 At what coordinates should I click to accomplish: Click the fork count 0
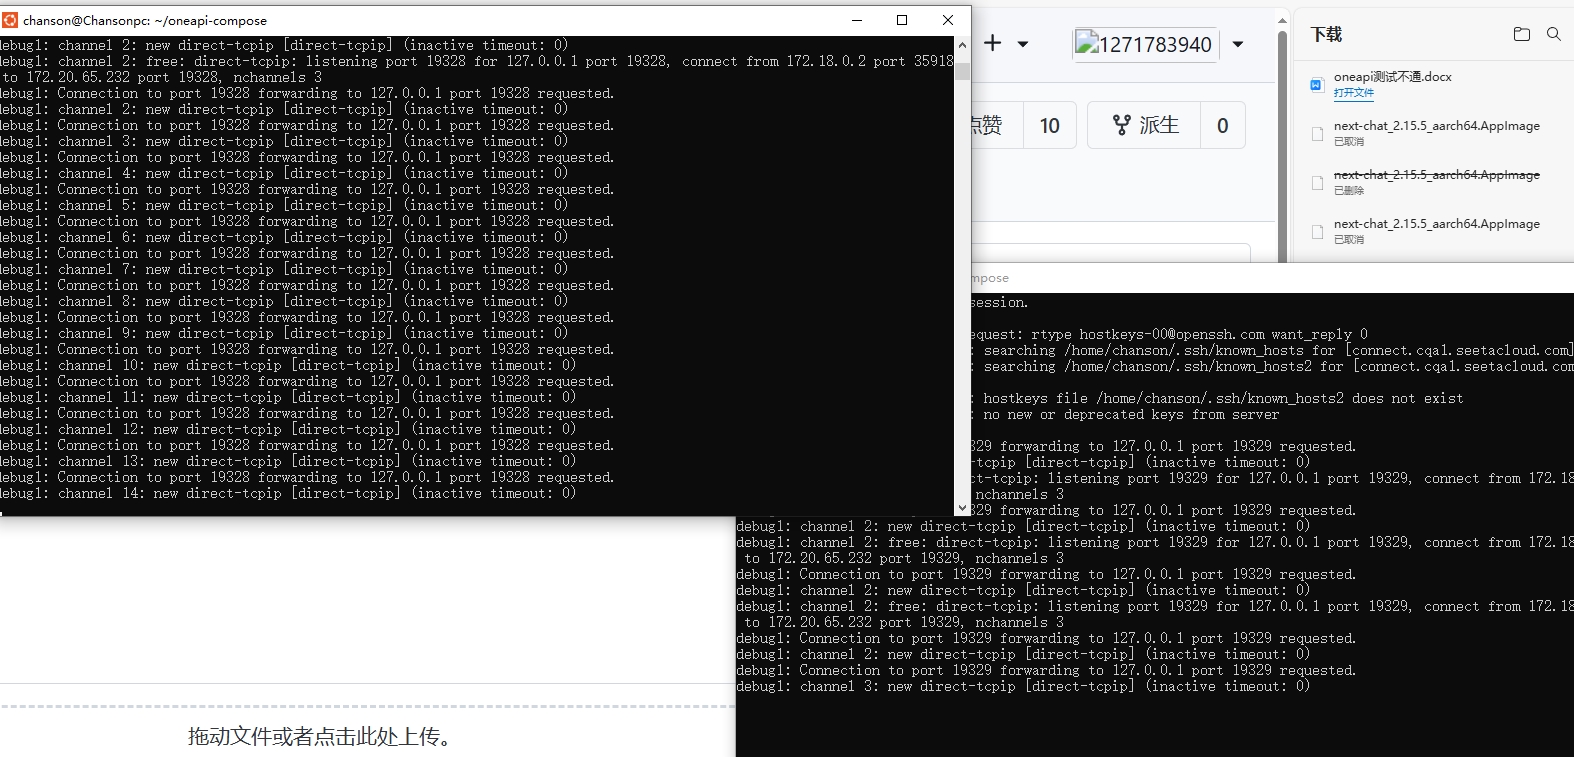point(1222,125)
